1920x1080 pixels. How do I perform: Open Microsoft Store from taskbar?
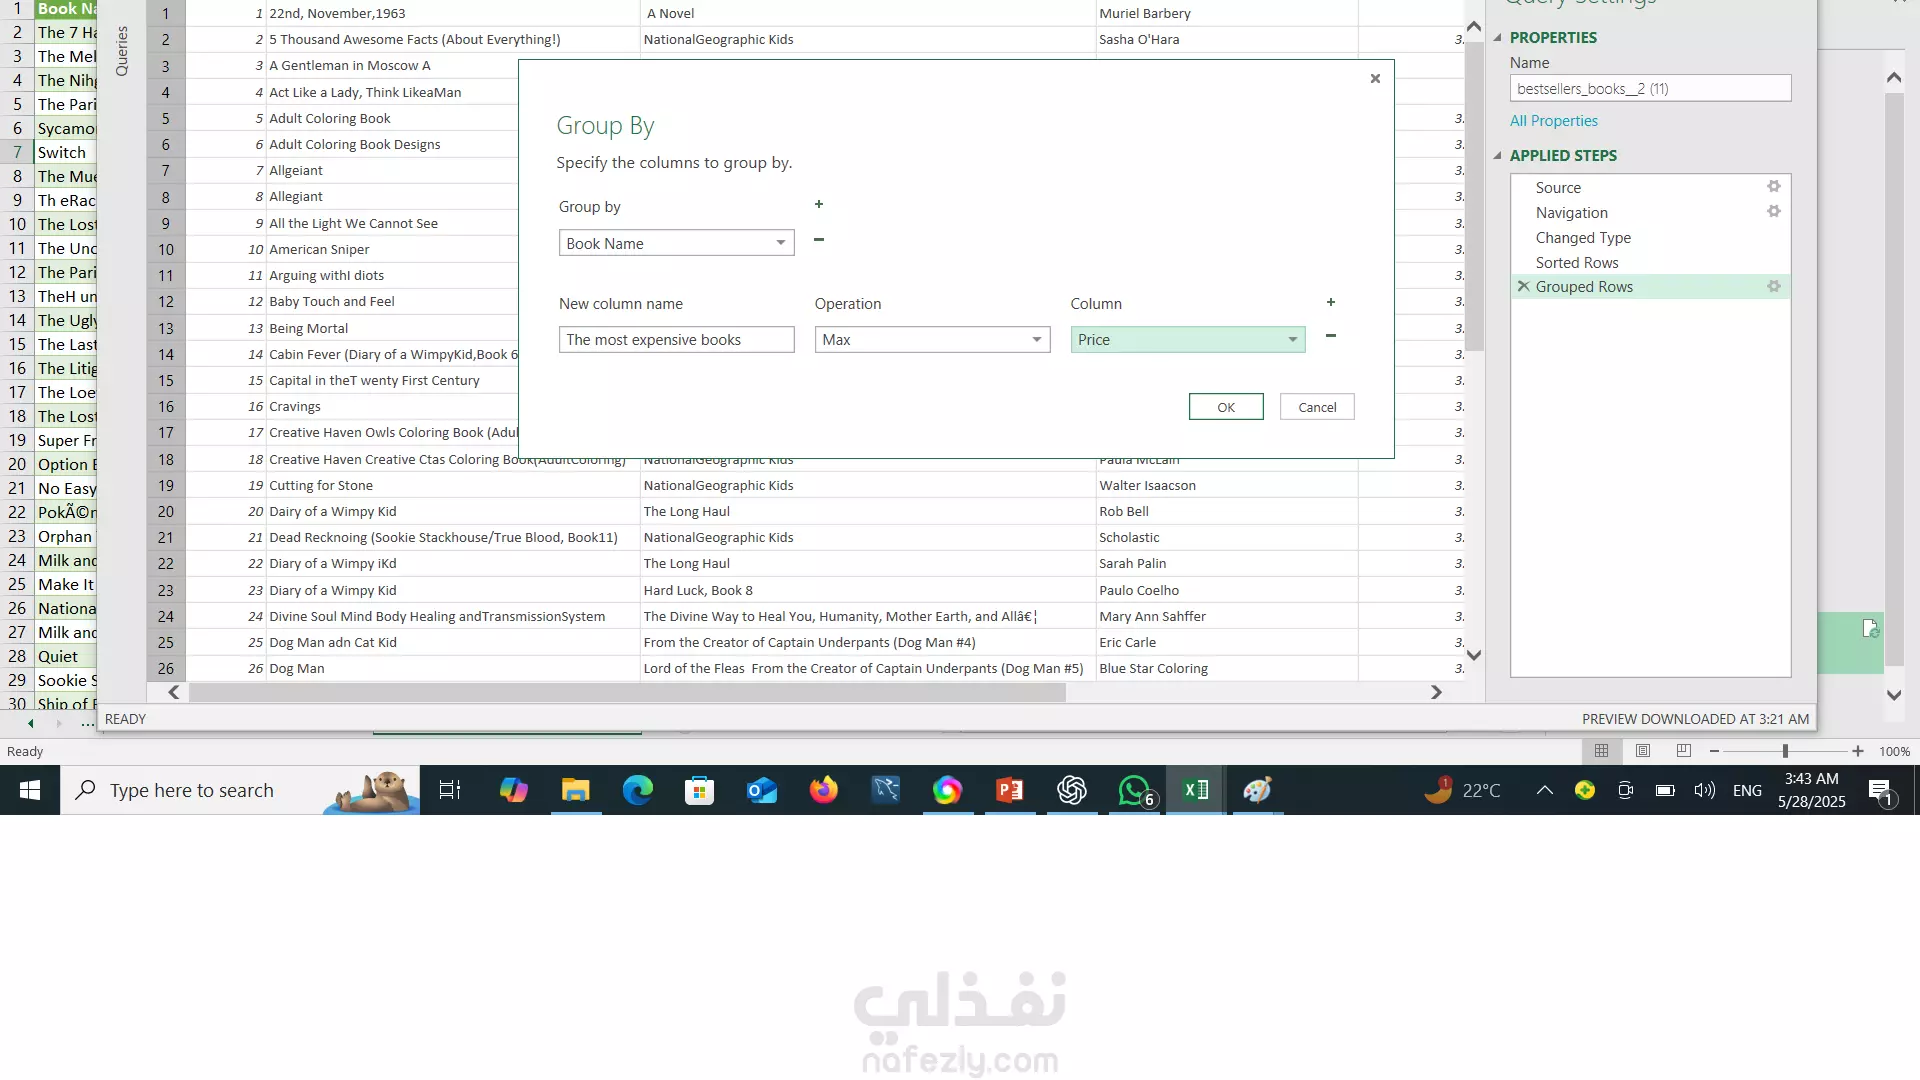(x=699, y=790)
